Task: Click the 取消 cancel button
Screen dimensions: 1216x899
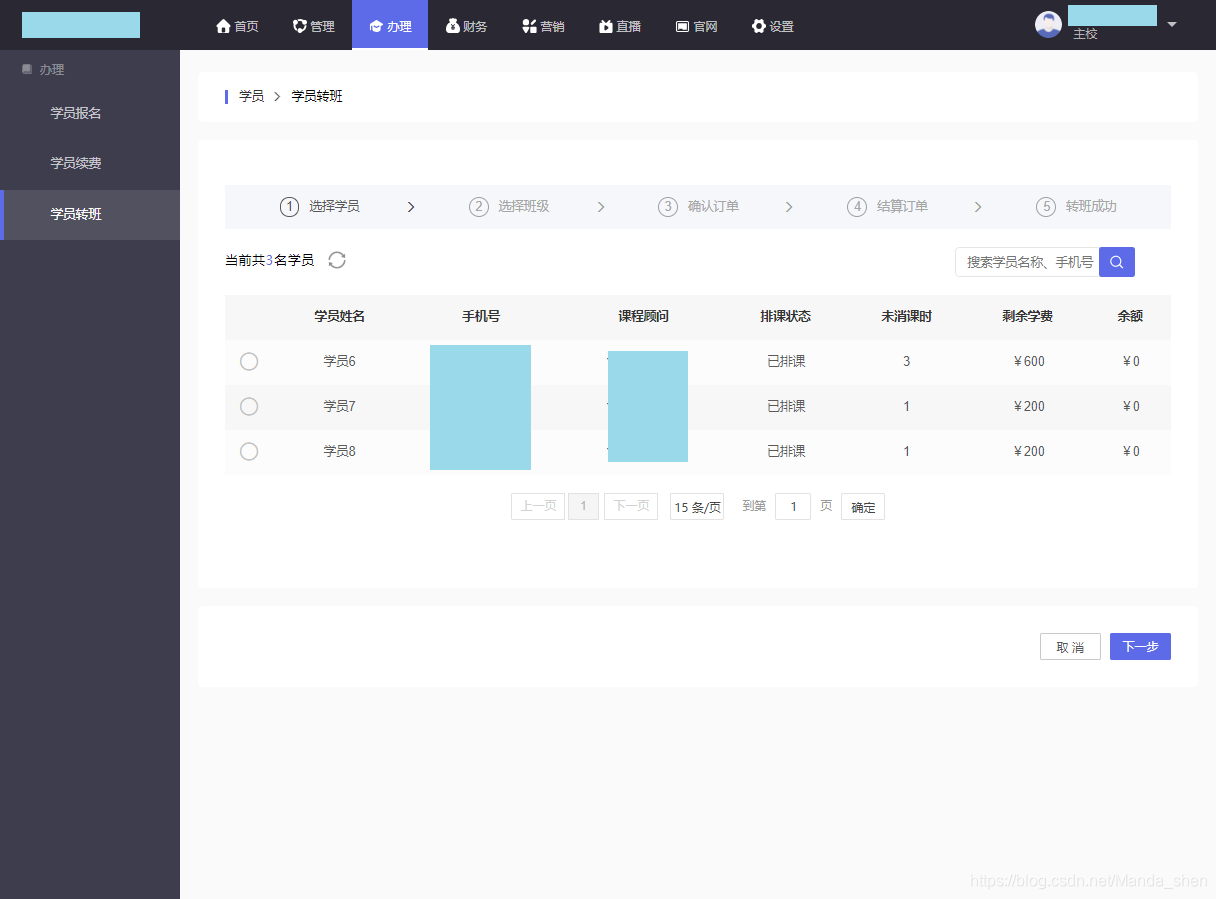Action: click(x=1070, y=646)
